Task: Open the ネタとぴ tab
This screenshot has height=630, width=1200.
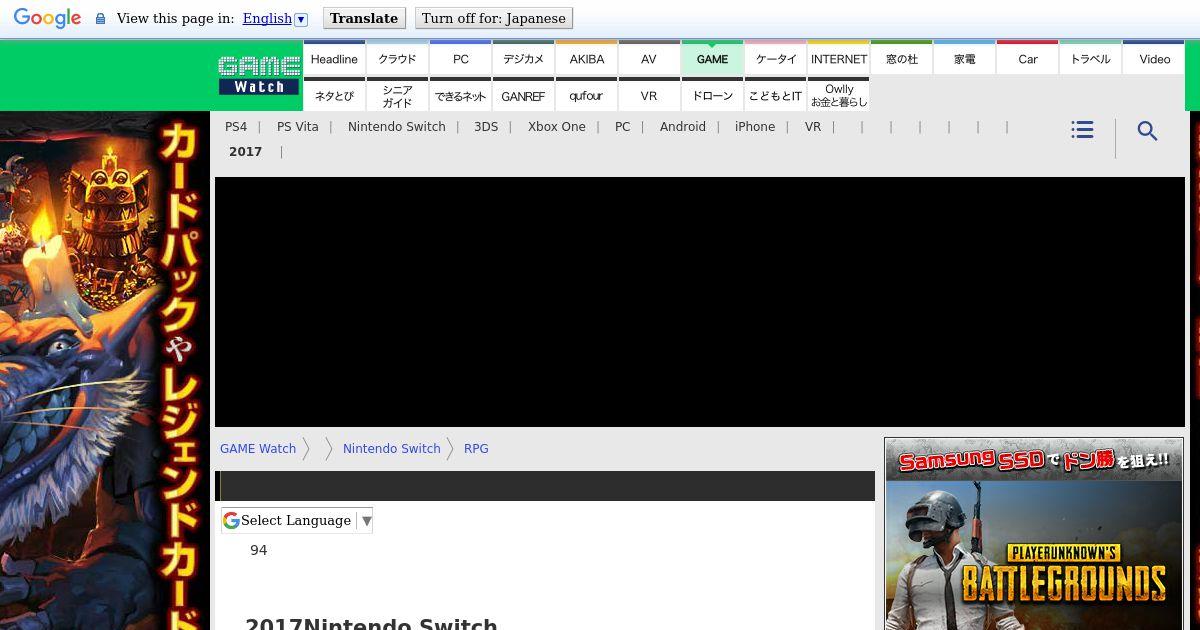Action: click(x=334, y=96)
